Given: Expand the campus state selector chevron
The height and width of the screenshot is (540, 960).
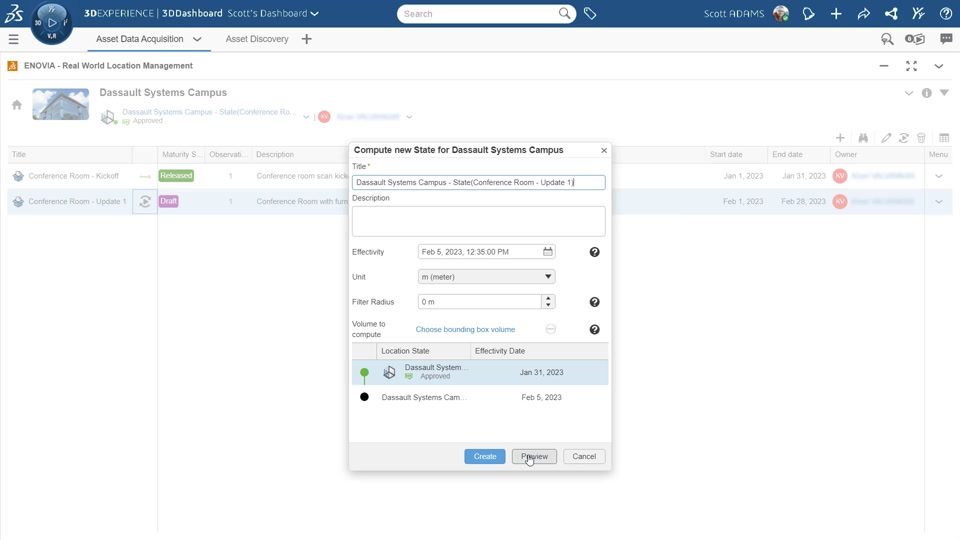Looking at the screenshot, I should point(306,116).
